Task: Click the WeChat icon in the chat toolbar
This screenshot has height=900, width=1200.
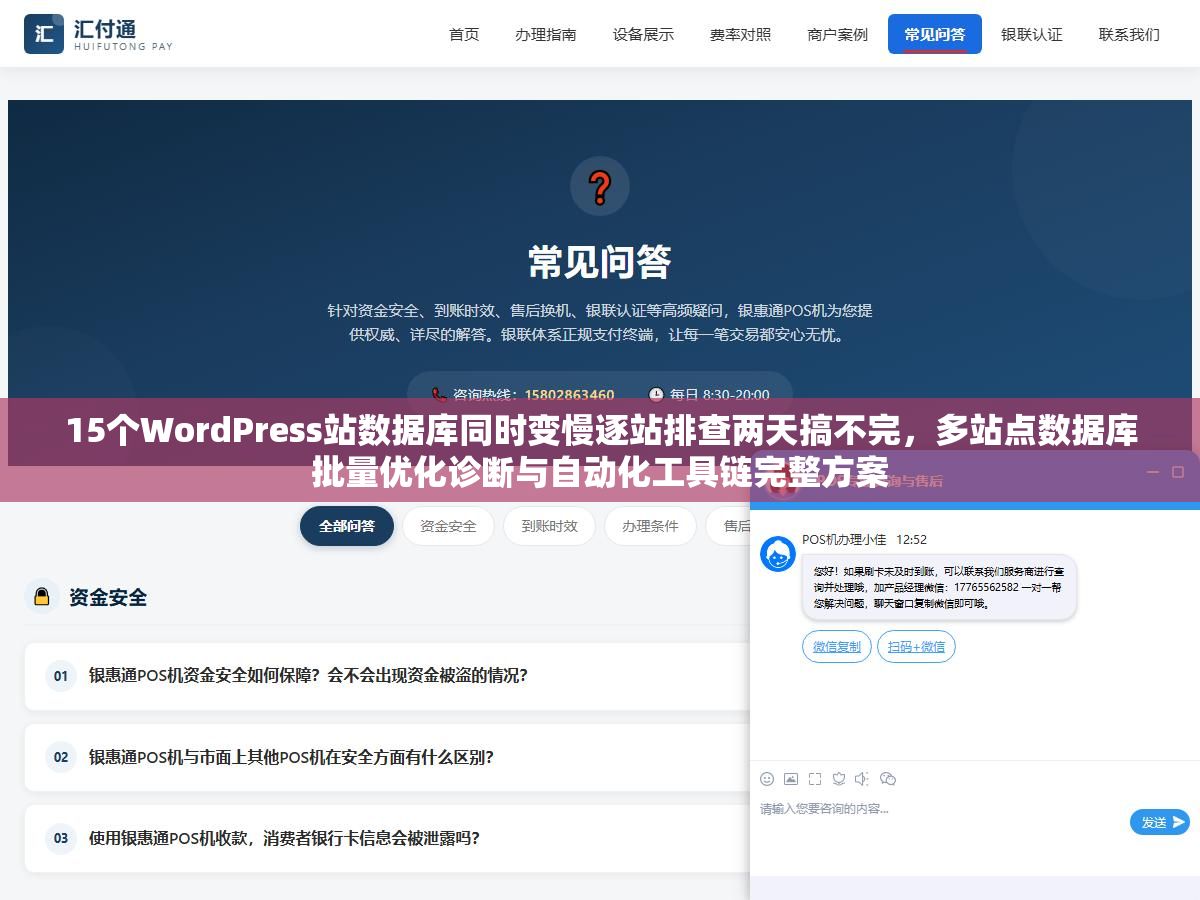Action: [x=888, y=779]
